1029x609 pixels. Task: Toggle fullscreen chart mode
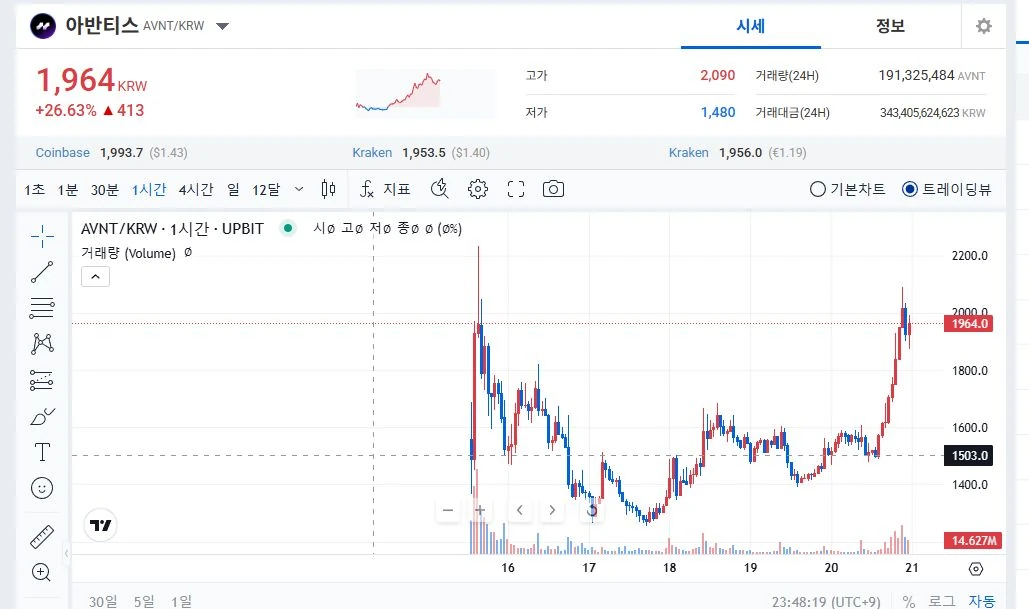516,189
